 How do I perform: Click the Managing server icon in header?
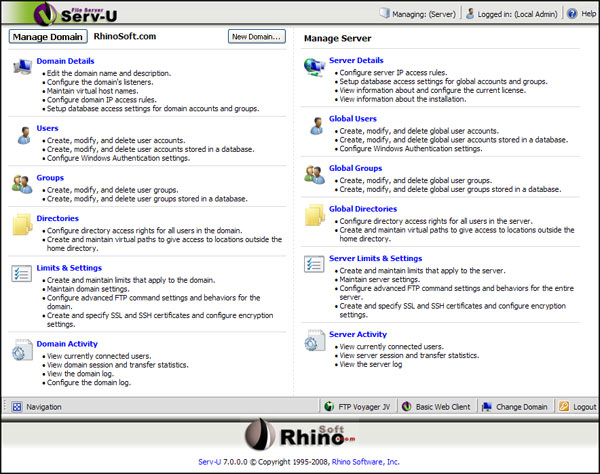pos(385,13)
